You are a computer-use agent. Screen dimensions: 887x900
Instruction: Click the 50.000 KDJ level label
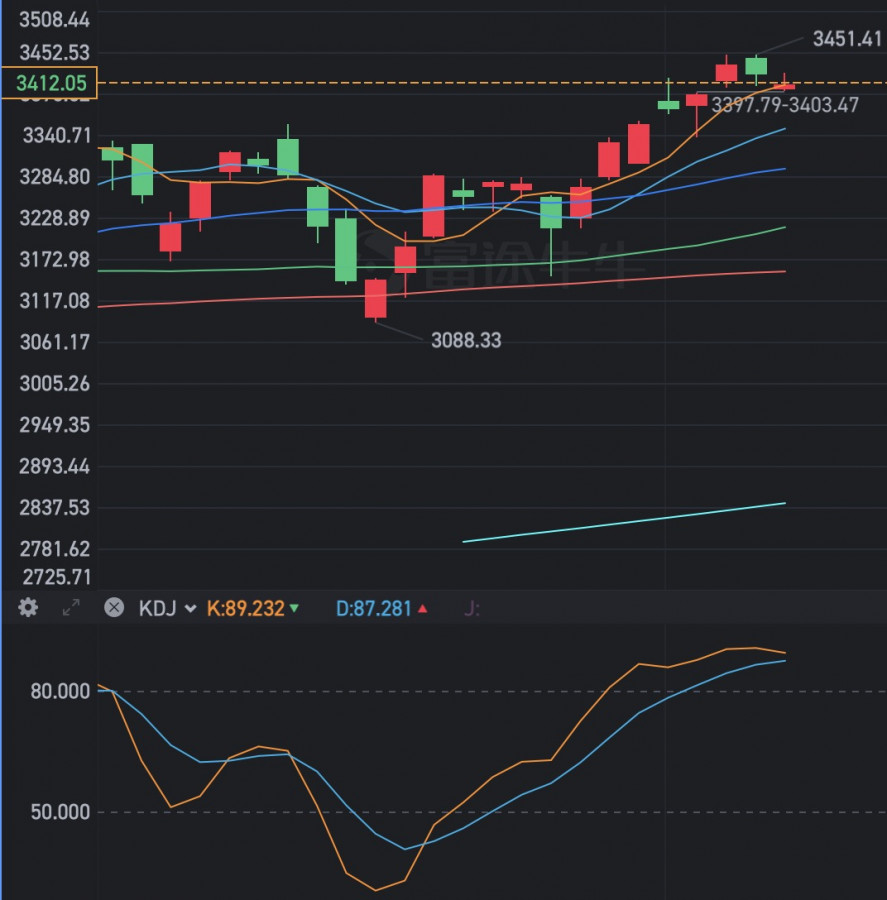[x=58, y=812]
